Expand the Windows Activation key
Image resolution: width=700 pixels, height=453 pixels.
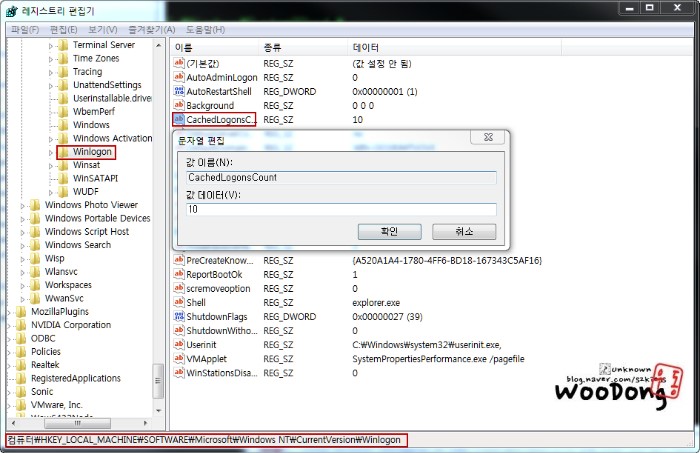click(50, 139)
